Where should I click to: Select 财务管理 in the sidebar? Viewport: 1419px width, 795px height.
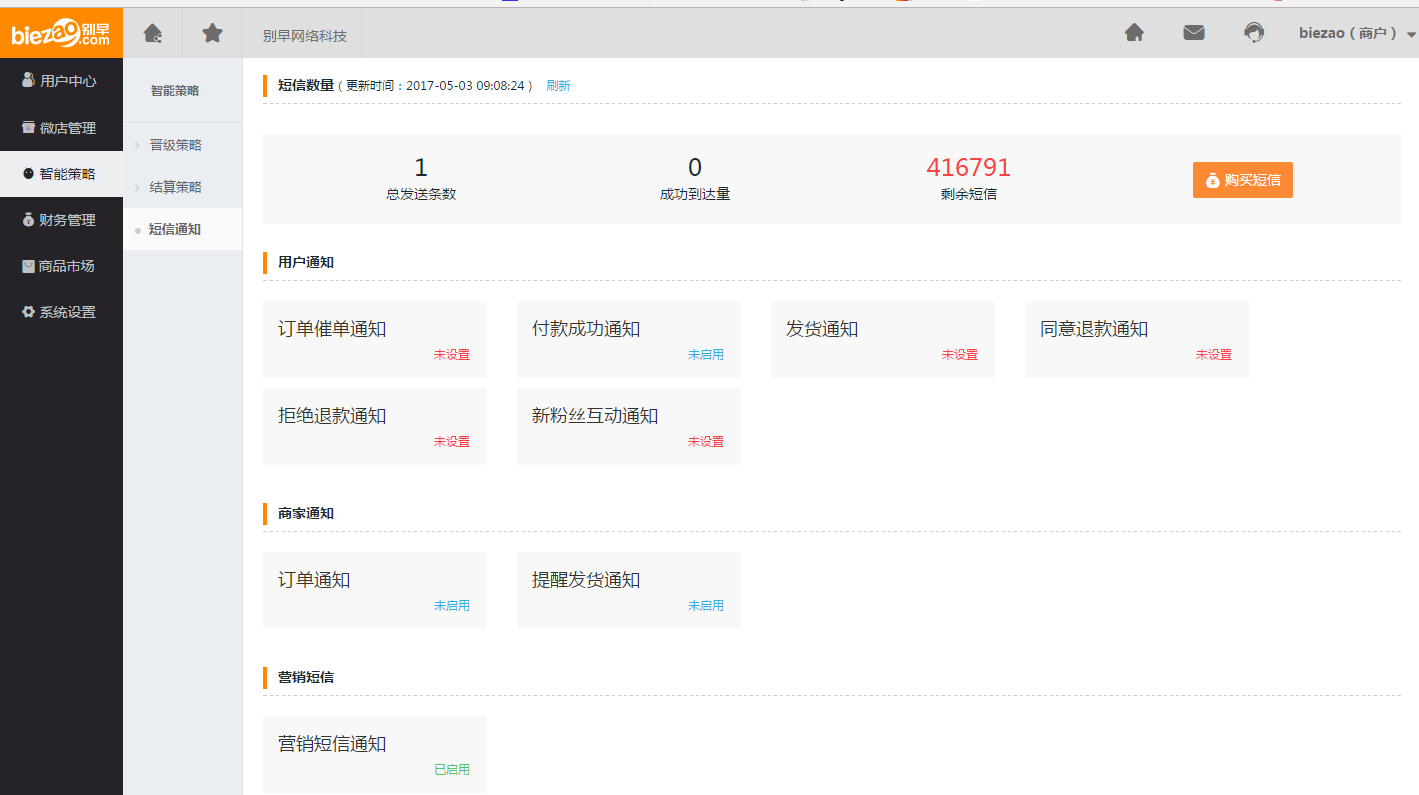coord(61,220)
